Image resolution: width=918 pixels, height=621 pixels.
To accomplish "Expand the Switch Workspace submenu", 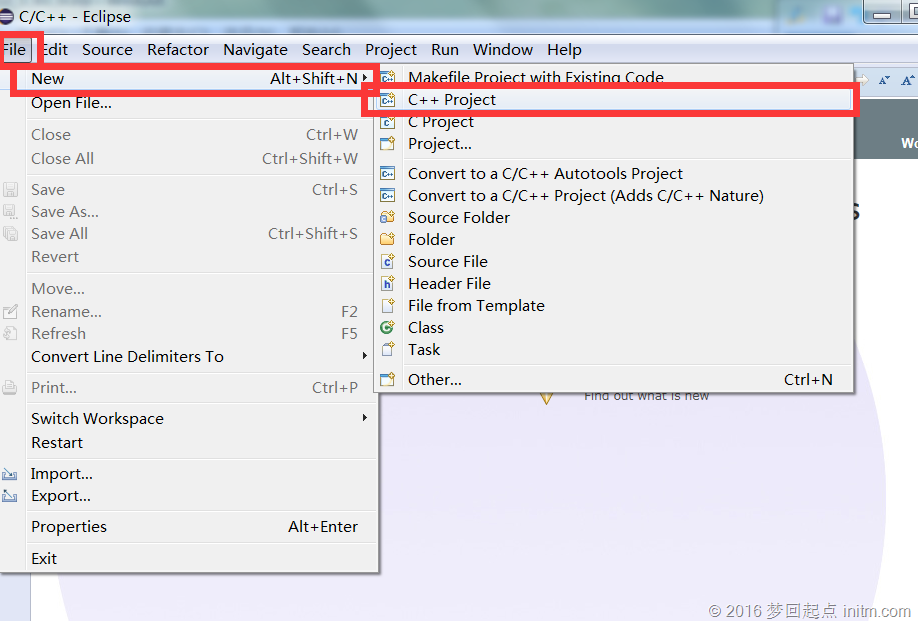I will click(x=199, y=419).
